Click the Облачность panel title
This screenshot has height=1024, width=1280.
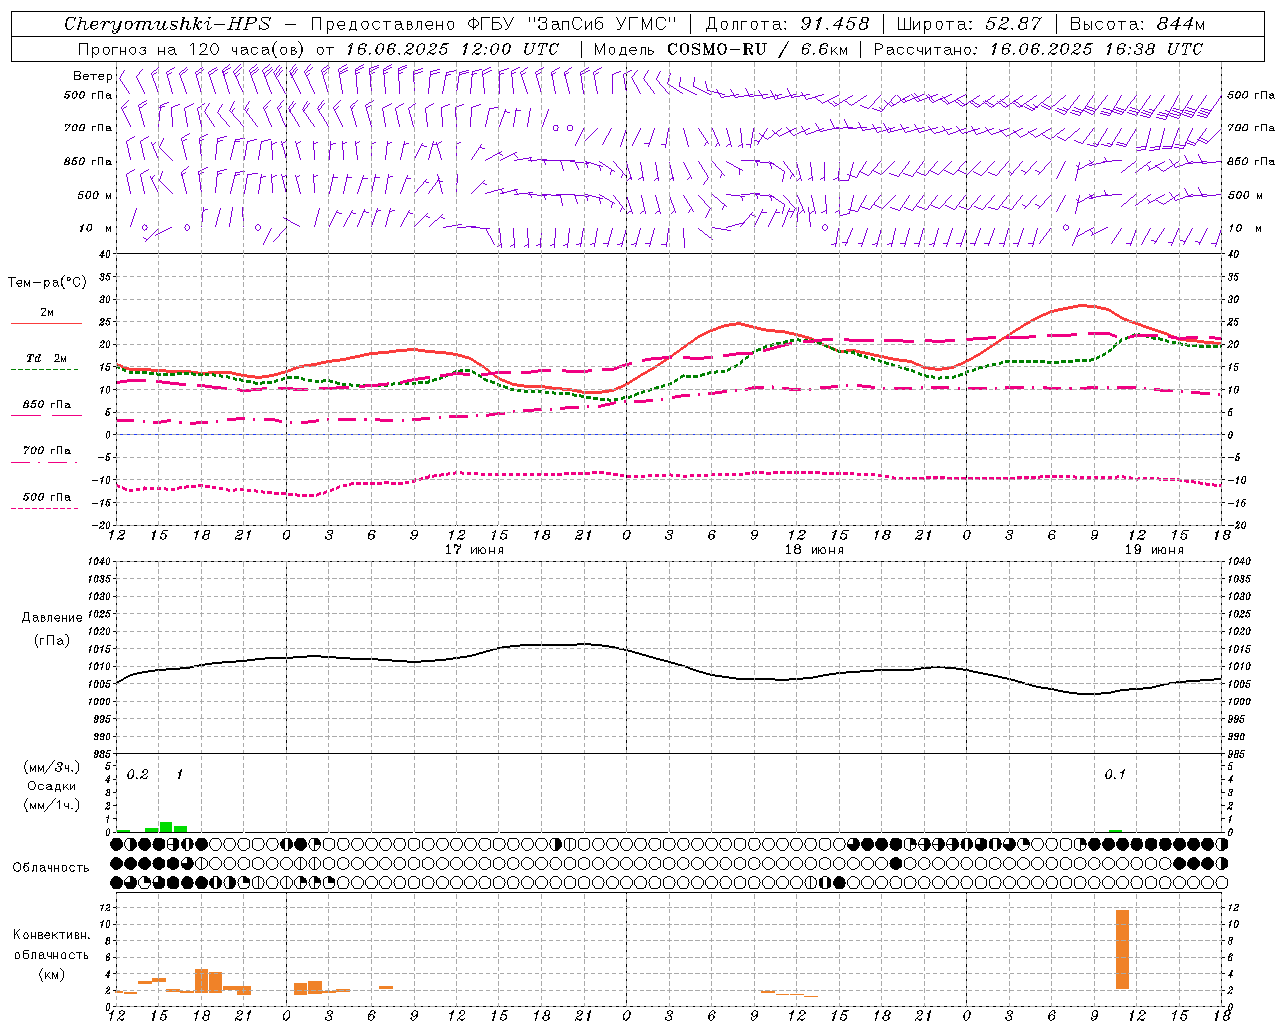51,868
